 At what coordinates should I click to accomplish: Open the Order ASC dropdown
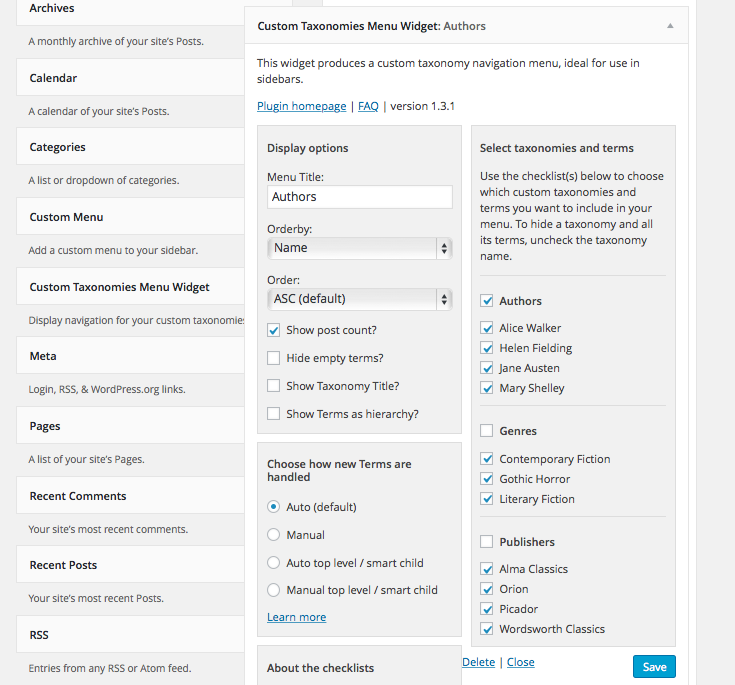(x=359, y=298)
